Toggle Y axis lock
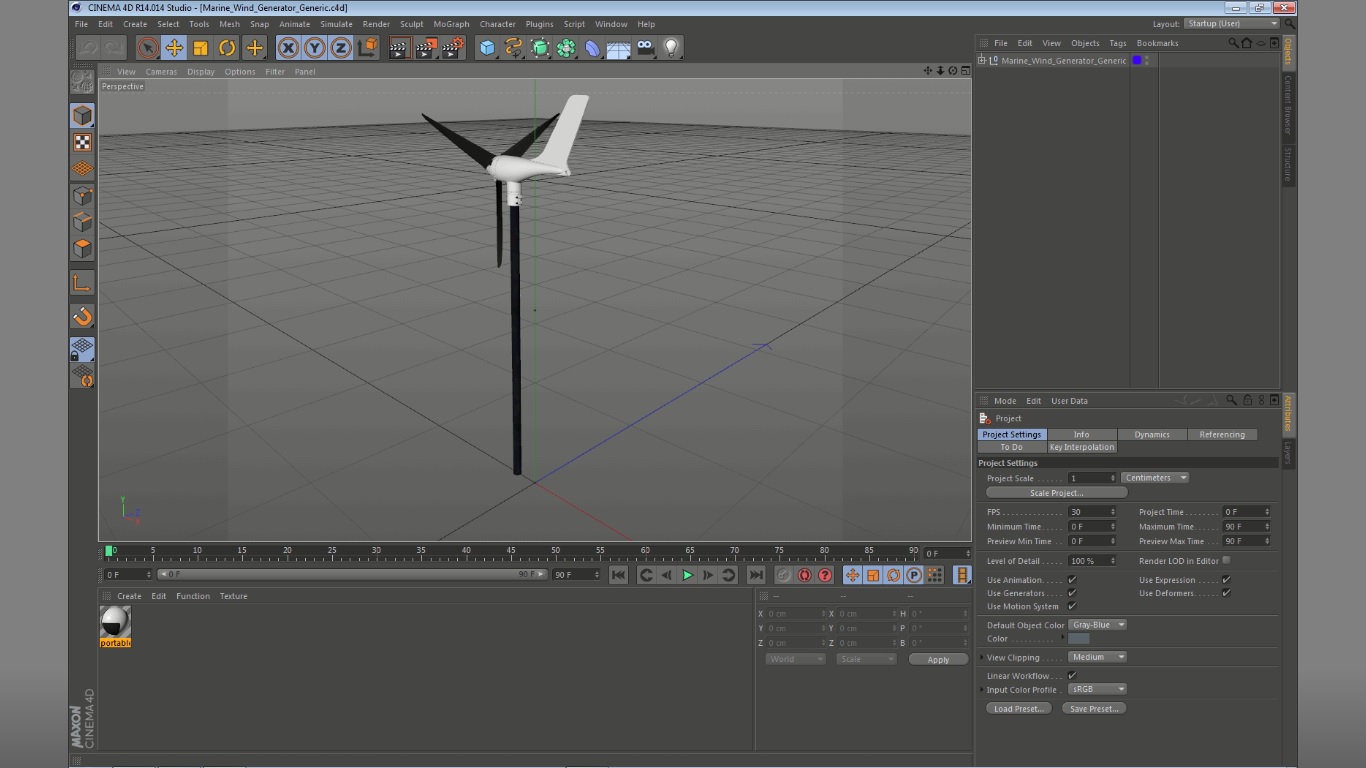 [315, 47]
